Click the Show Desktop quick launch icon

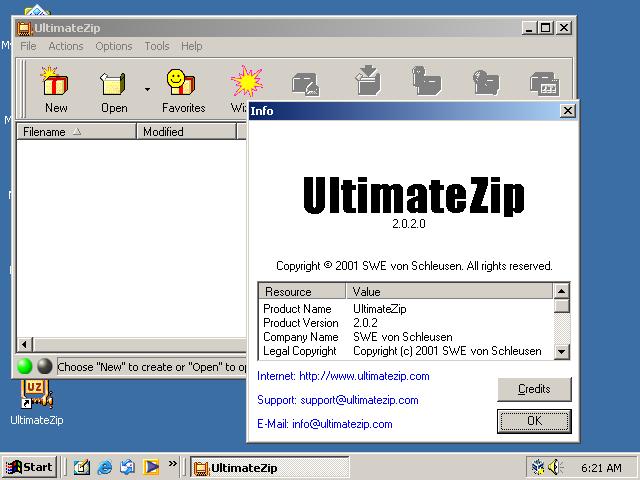82,467
